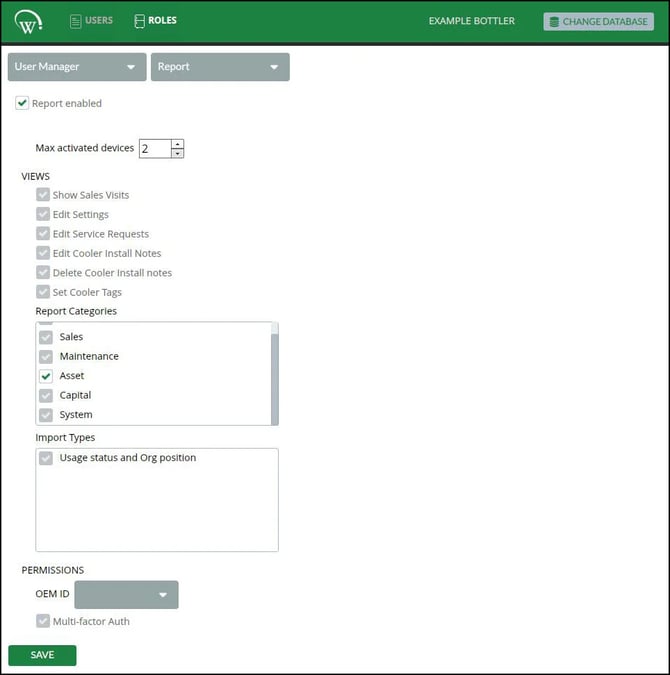Image resolution: width=670 pixels, height=675 pixels.
Task: Toggle Usage status and Org position checkbox
Action: point(46,458)
